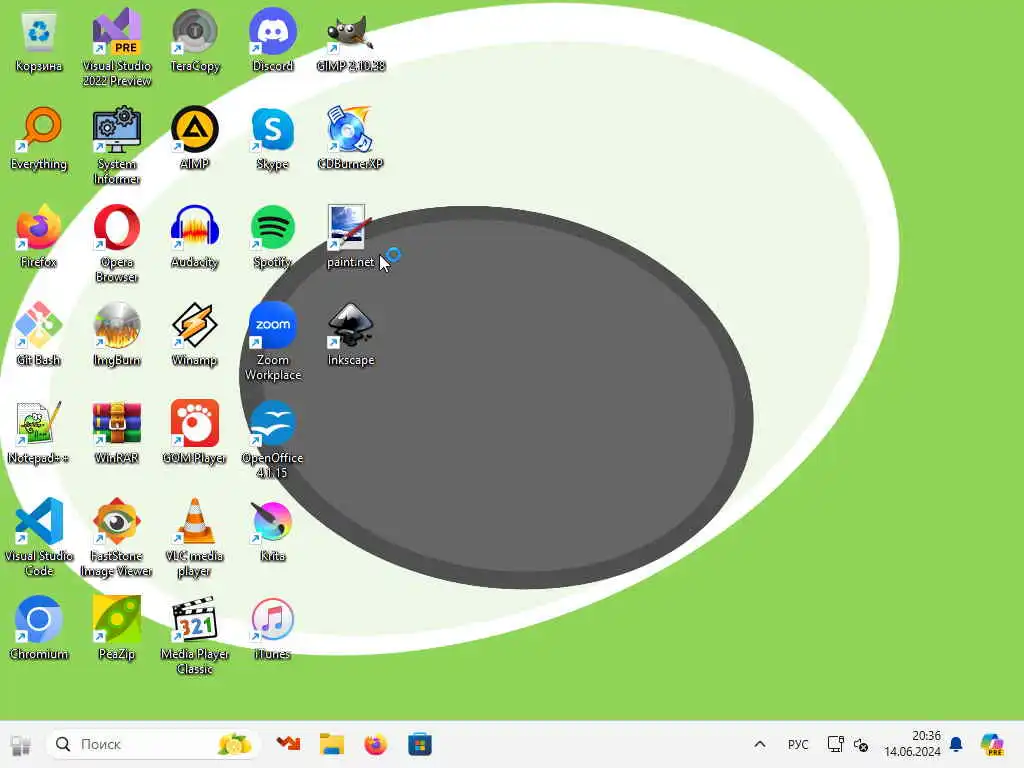The image size is (1024, 768).
Task: Expand hidden system tray icons chevron
Action: pyautogui.click(x=760, y=744)
